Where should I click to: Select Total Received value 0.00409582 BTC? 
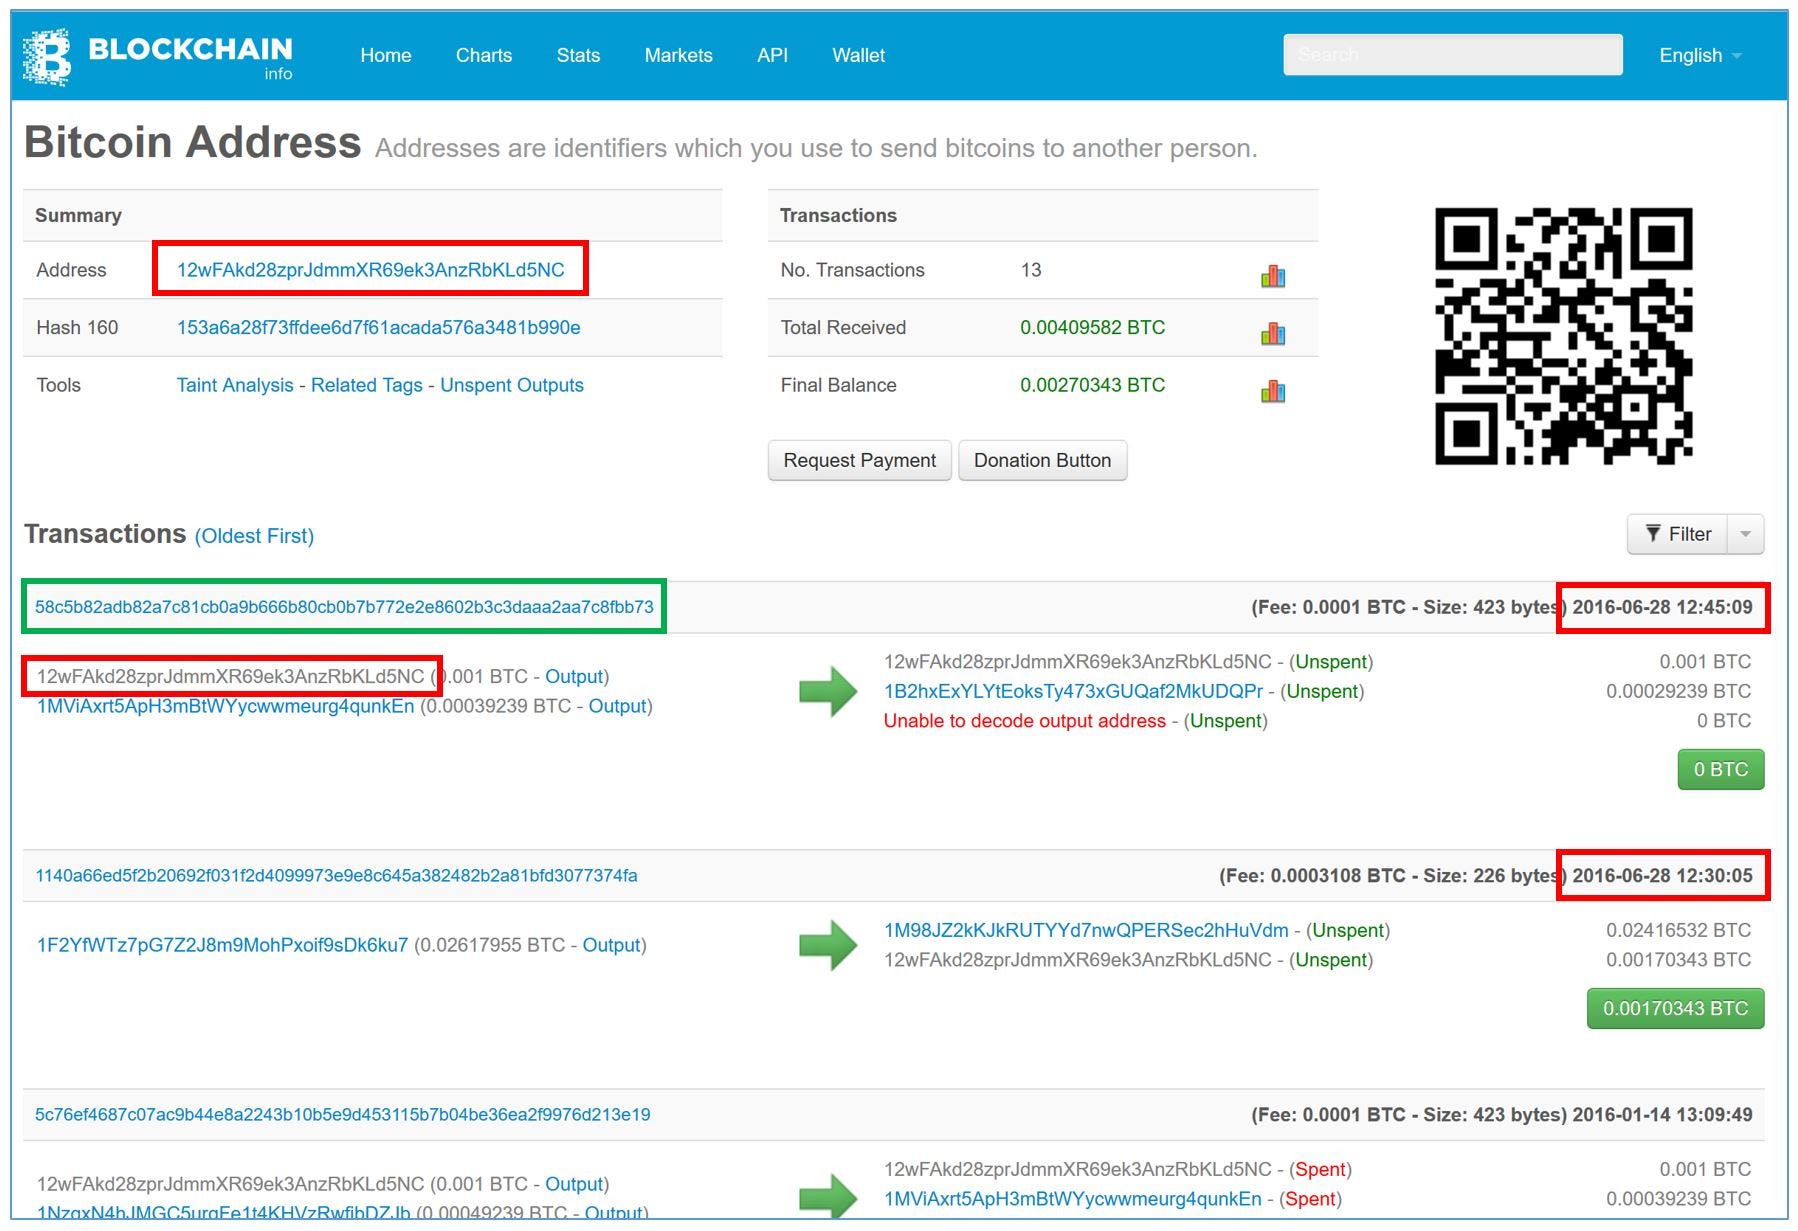click(1093, 327)
